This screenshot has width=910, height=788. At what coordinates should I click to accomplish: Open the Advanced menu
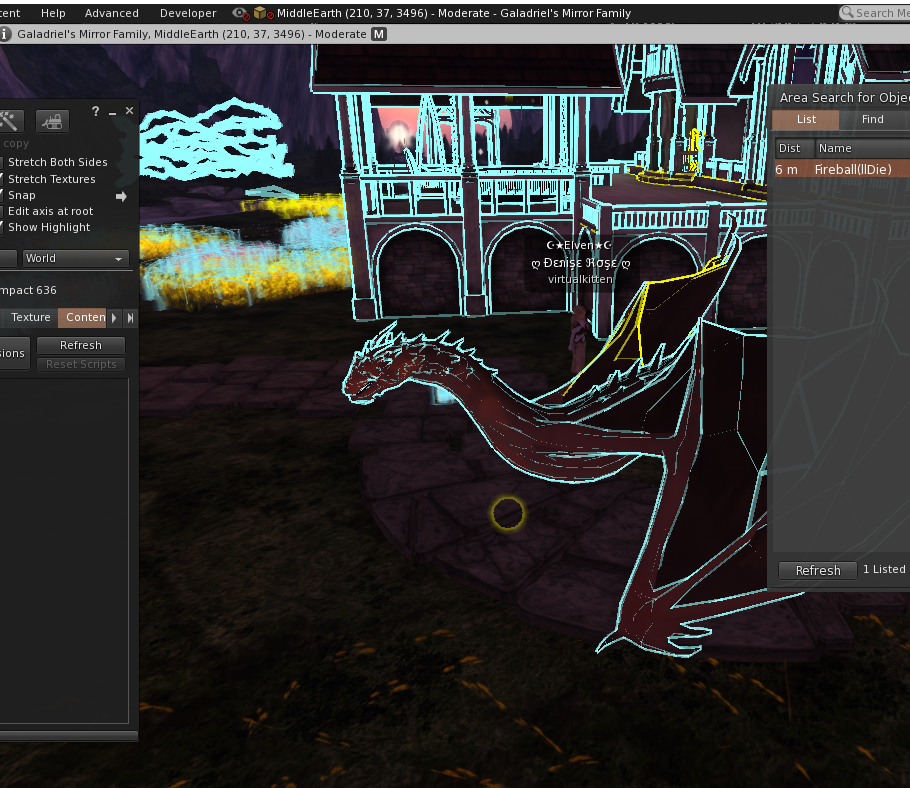pyautogui.click(x=111, y=13)
